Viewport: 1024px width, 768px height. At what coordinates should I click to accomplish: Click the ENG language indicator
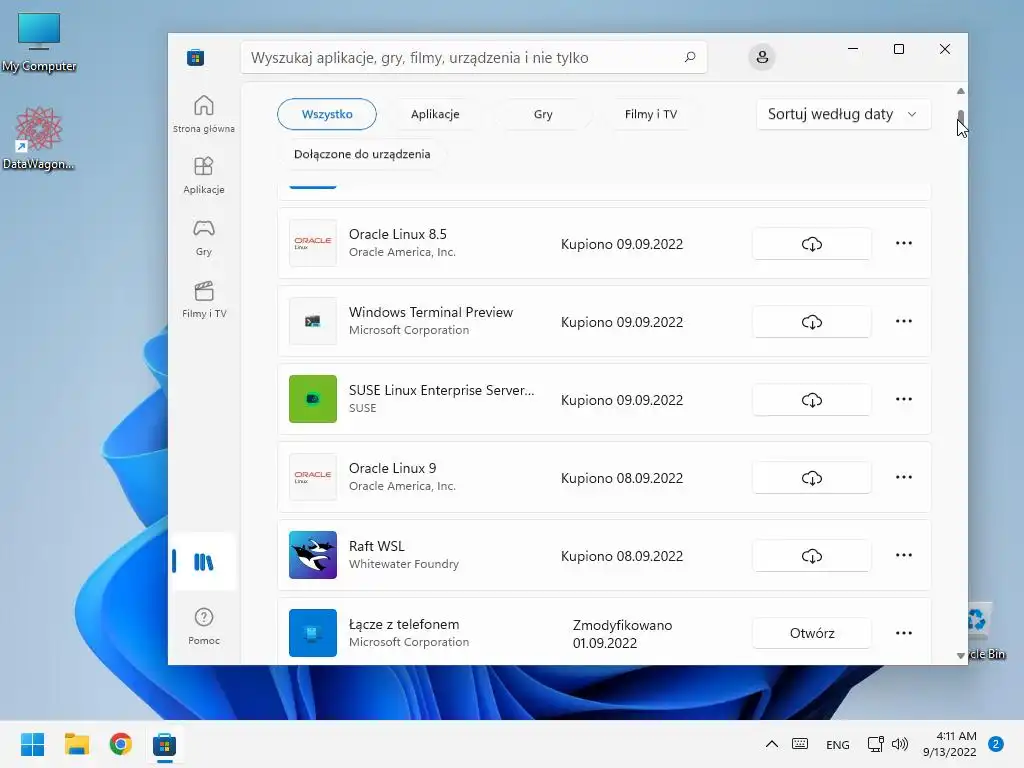[837, 744]
